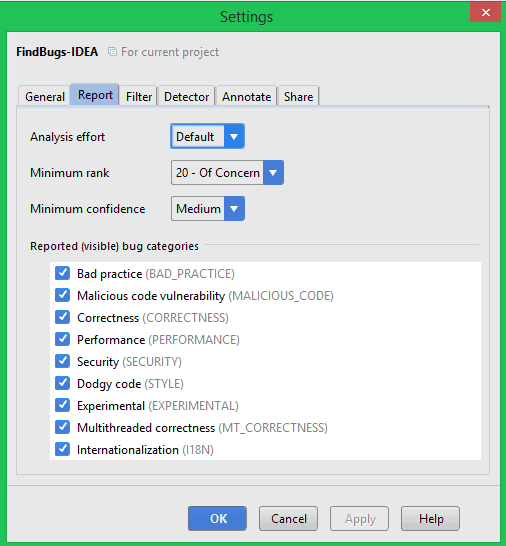Select the Detector tab
Screen dimensions: 506x546
click(186, 96)
